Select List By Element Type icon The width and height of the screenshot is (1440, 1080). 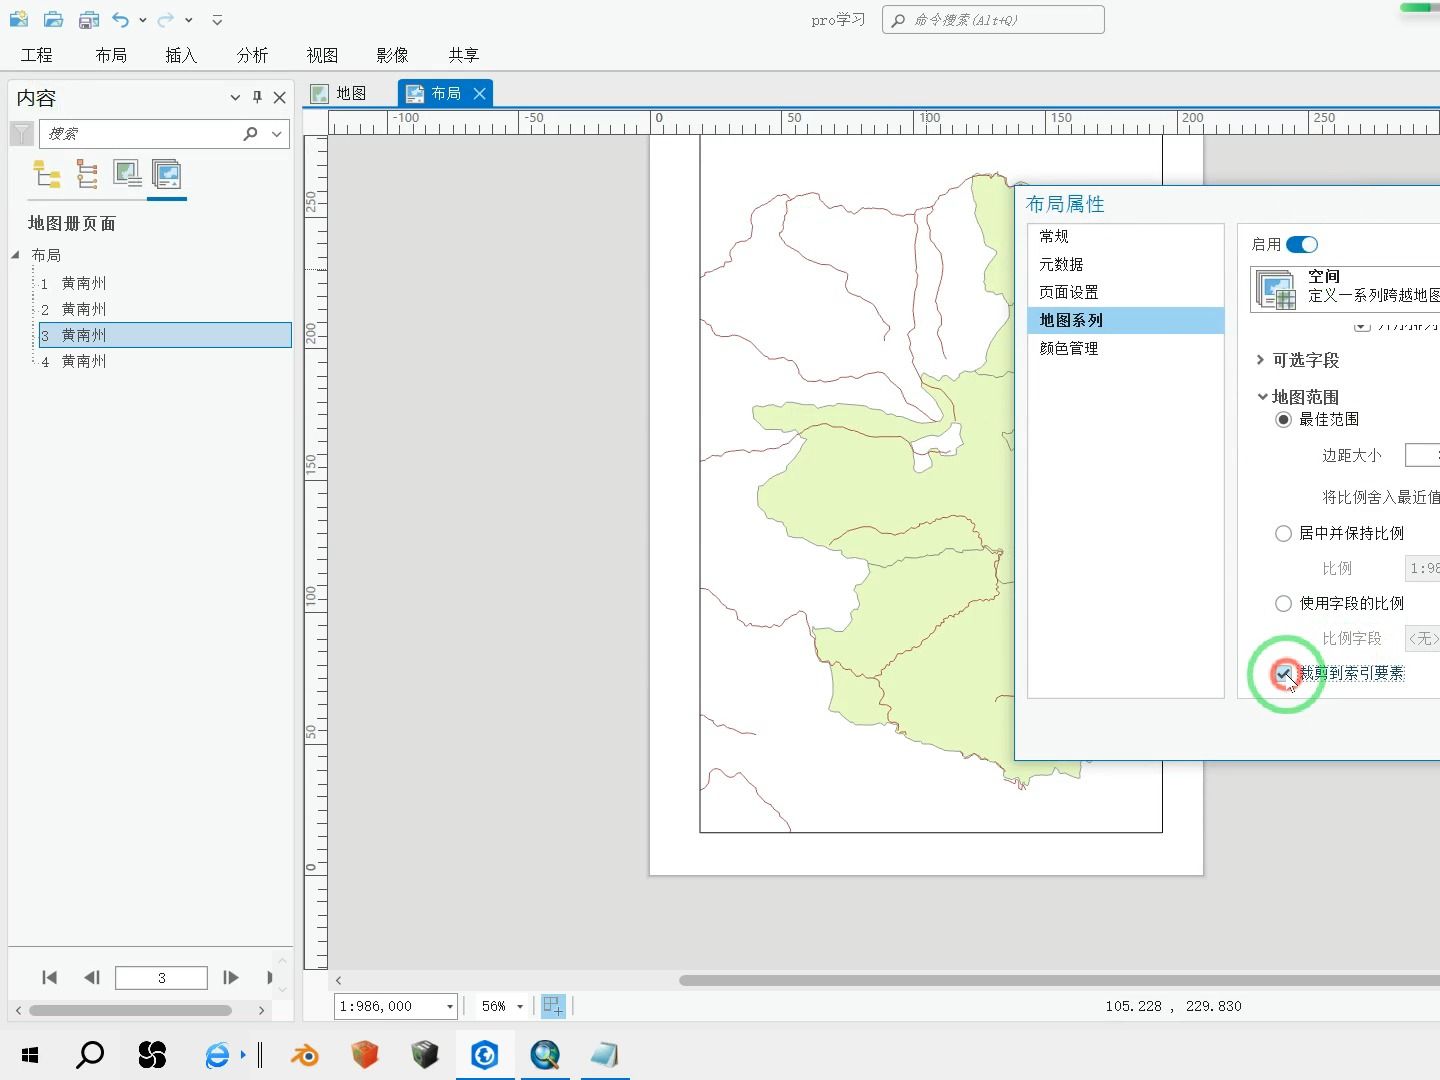pyautogui.click(x=87, y=174)
